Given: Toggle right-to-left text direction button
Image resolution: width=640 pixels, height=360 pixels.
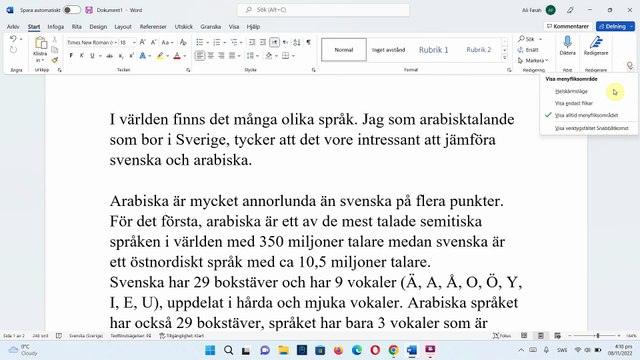Looking at the screenshot, I should tap(285, 42).
